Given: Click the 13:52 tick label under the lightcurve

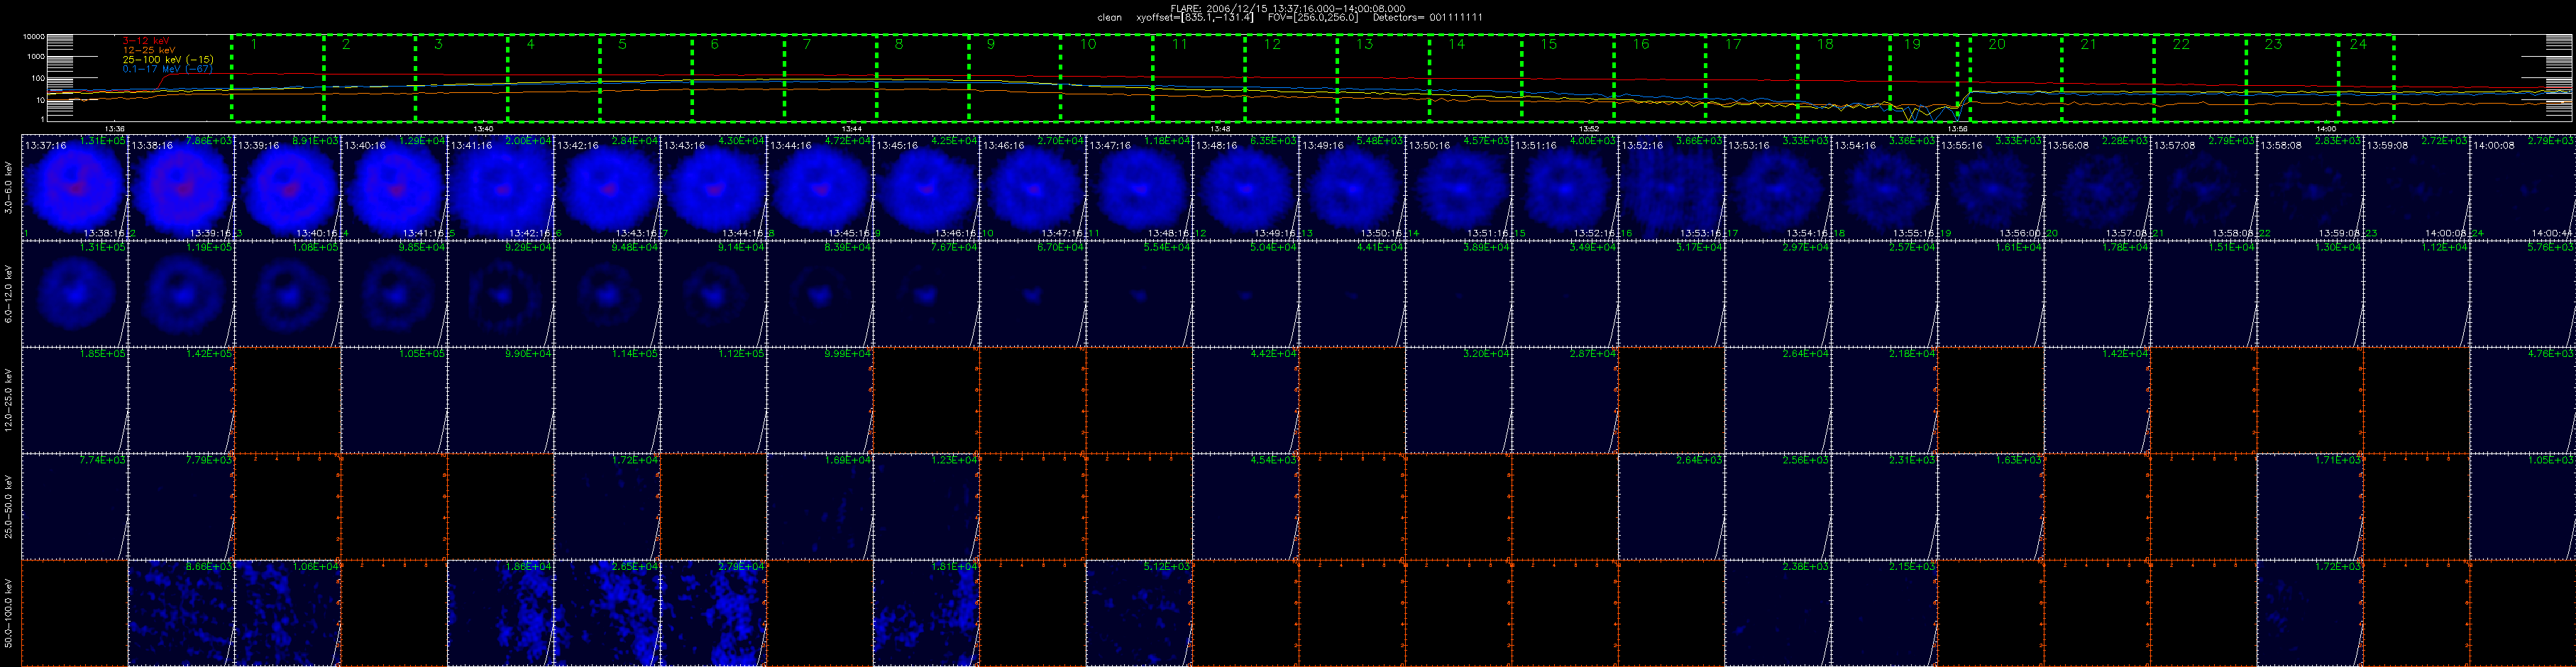Looking at the screenshot, I should pos(1589,128).
